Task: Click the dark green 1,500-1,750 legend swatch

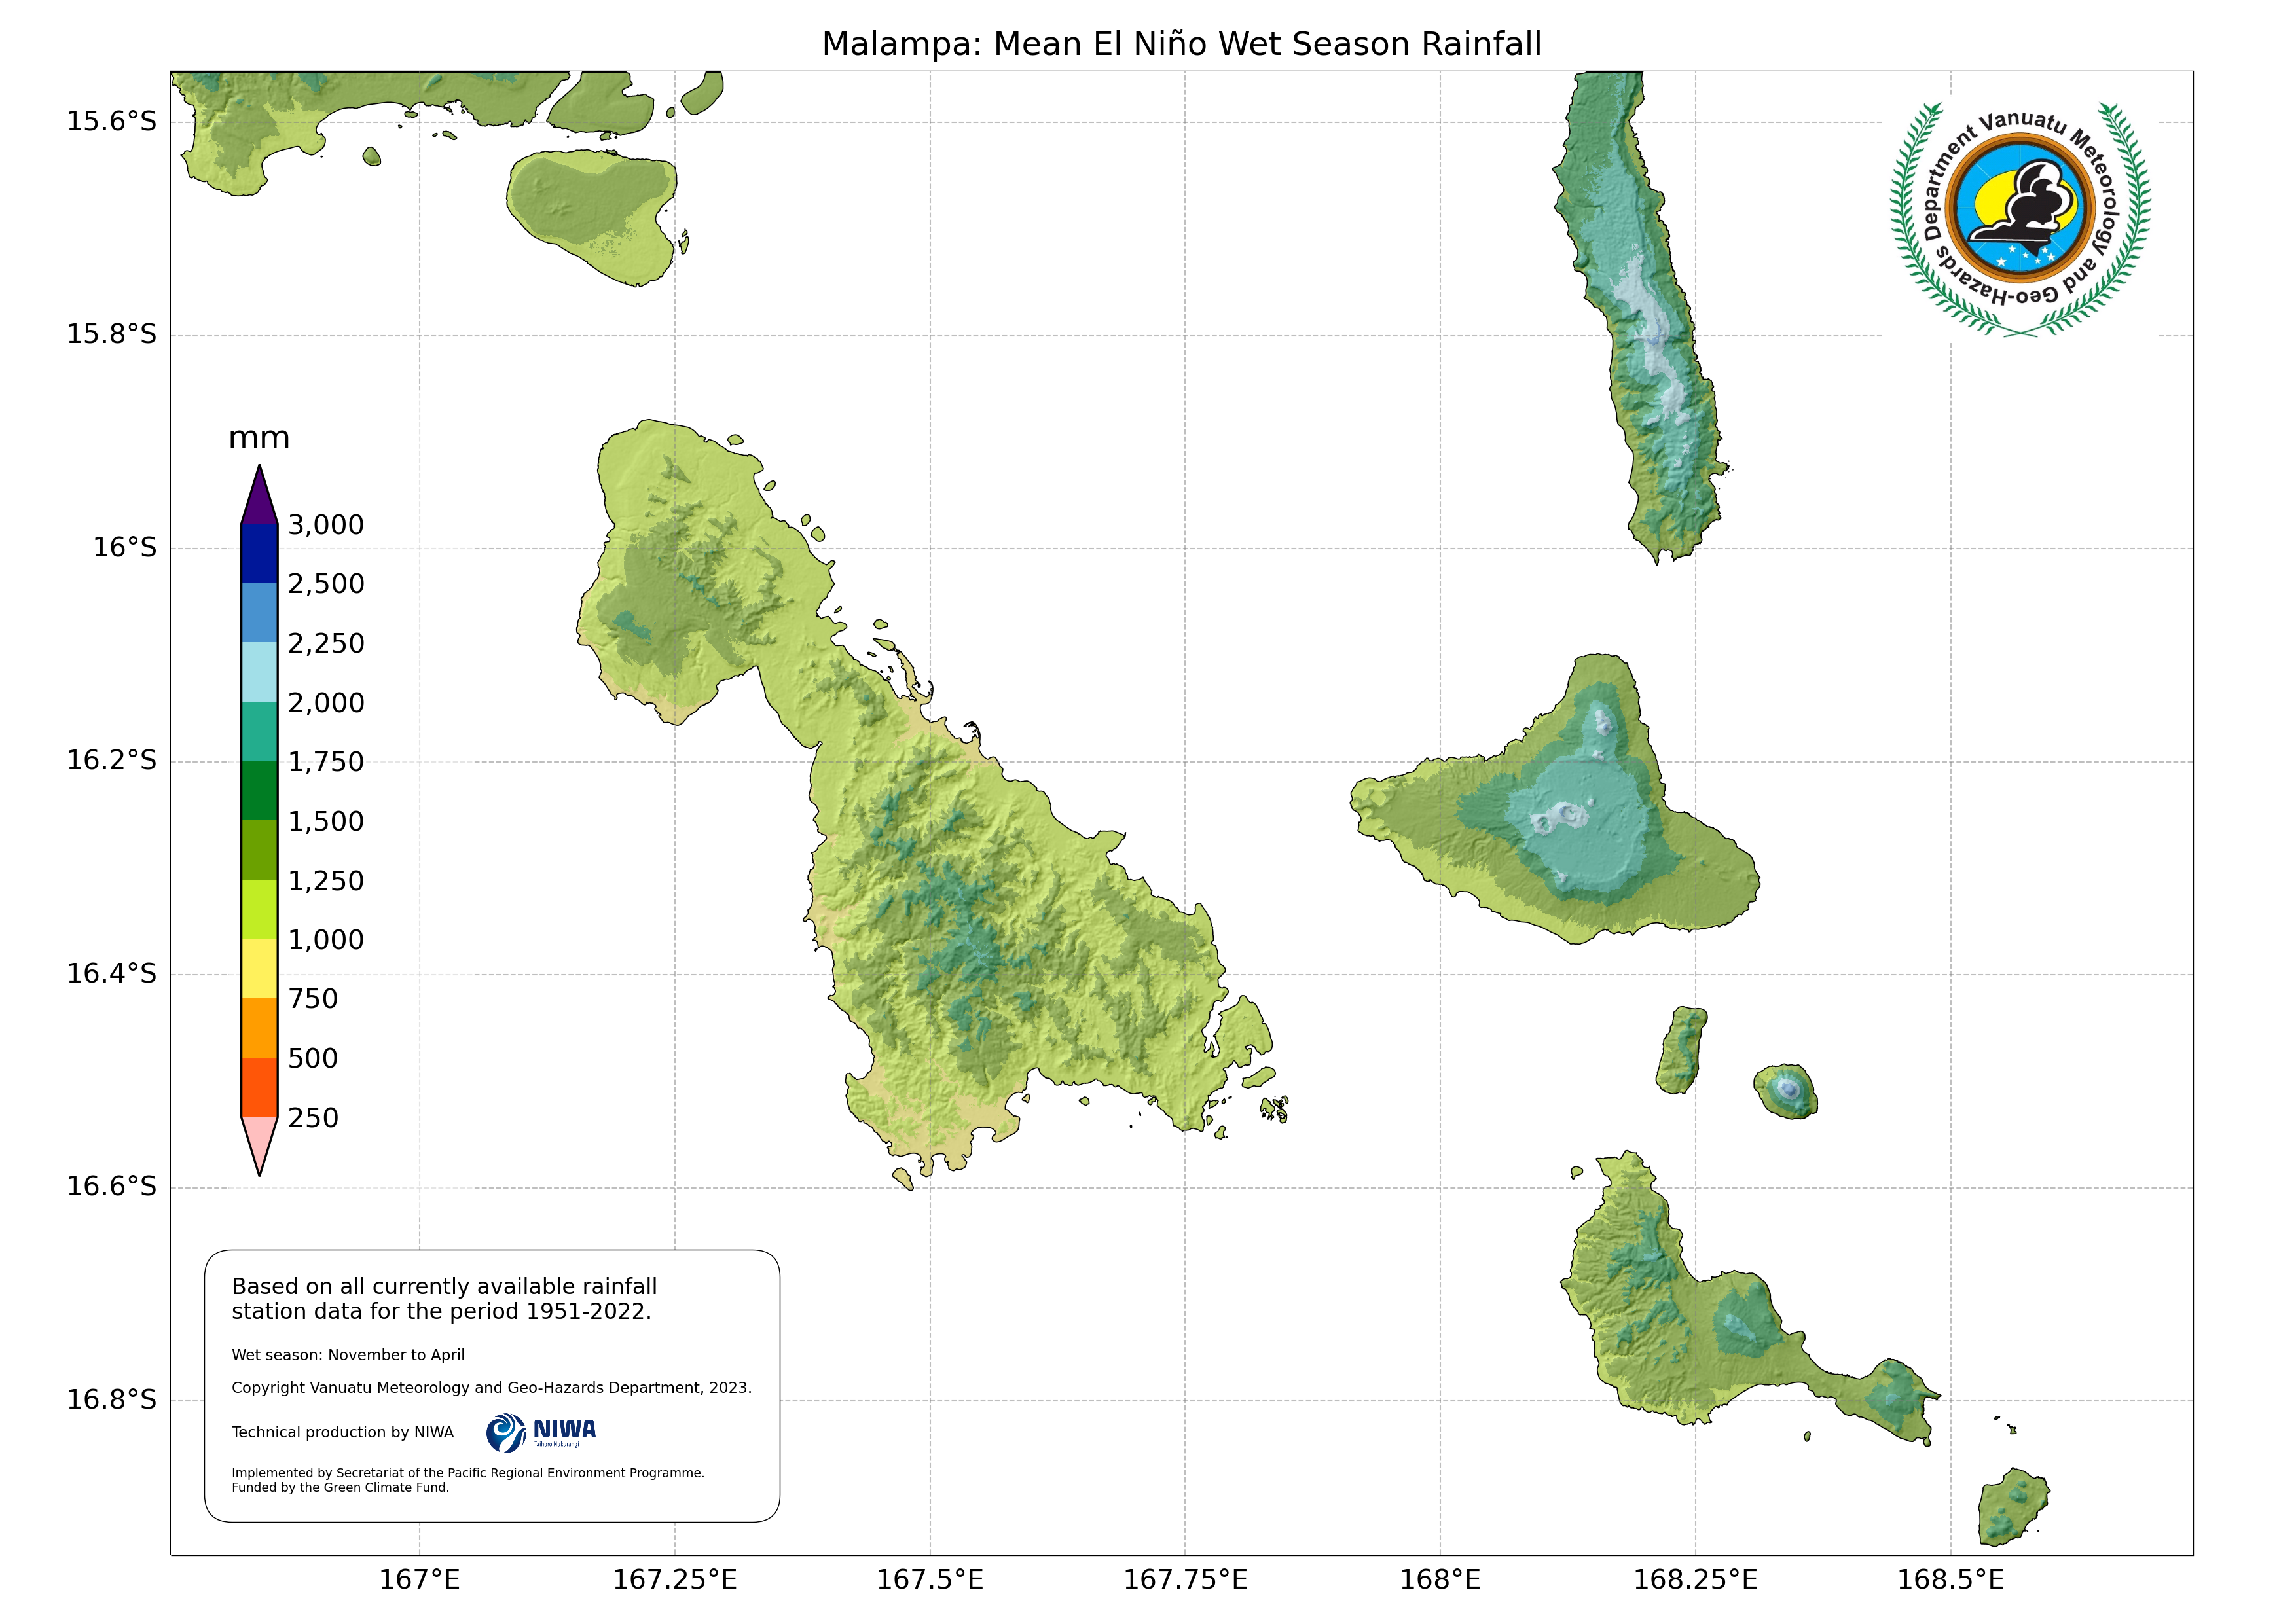Action: (259, 790)
